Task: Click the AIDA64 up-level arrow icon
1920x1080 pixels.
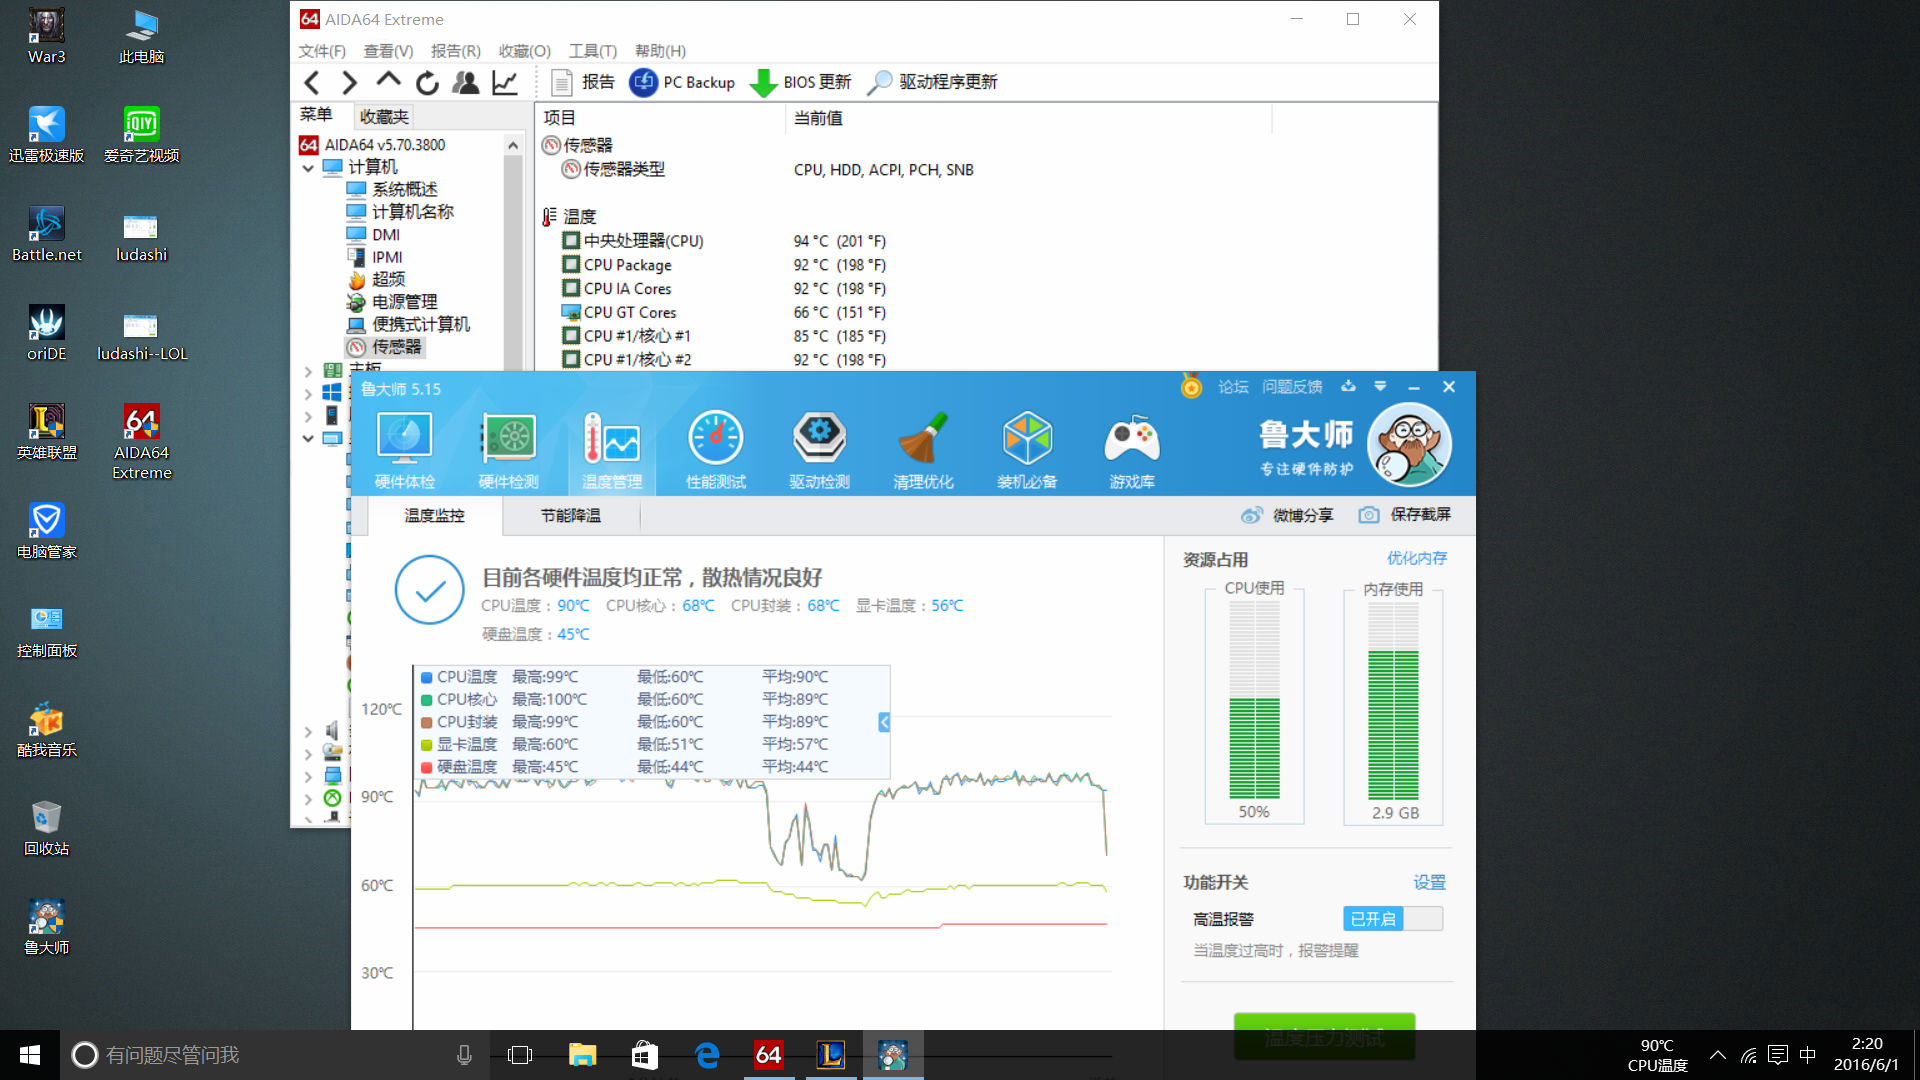Action: pyautogui.click(x=388, y=82)
